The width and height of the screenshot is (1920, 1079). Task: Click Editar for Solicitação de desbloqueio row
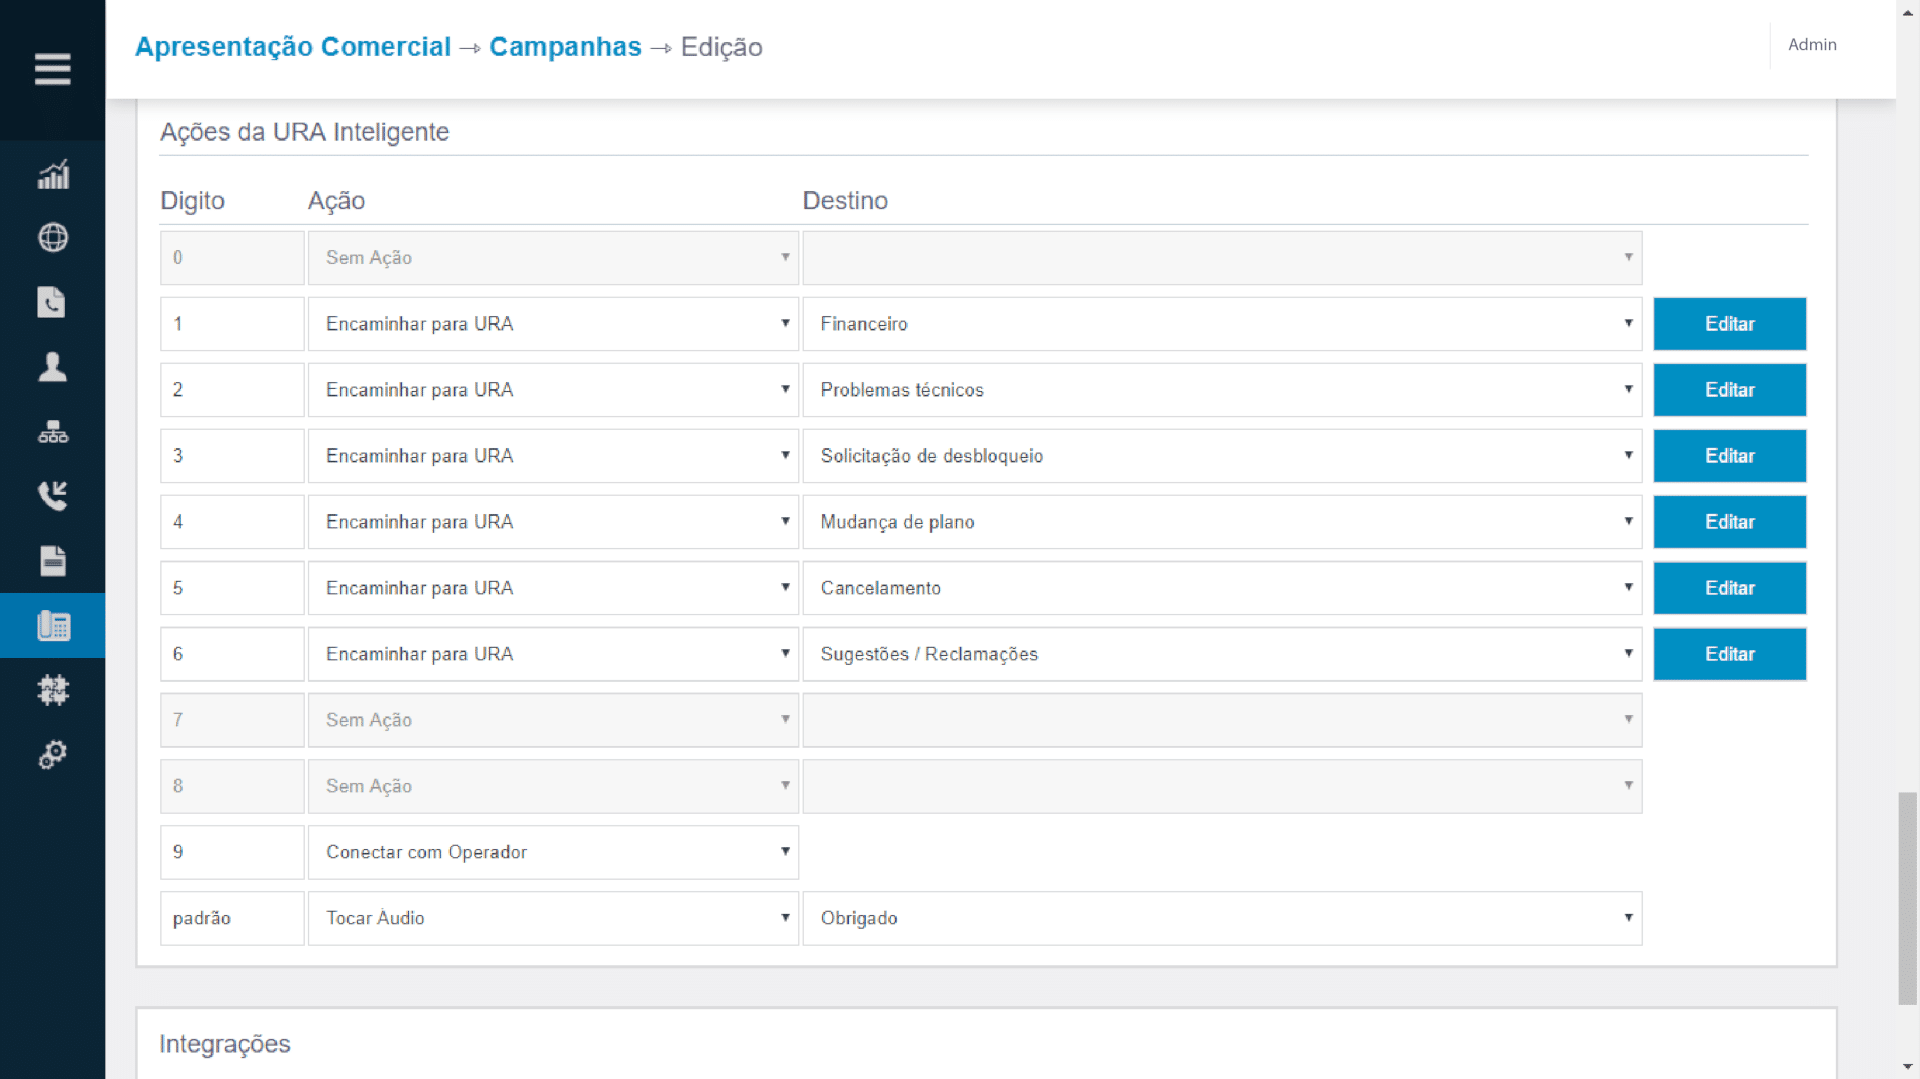tap(1729, 456)
